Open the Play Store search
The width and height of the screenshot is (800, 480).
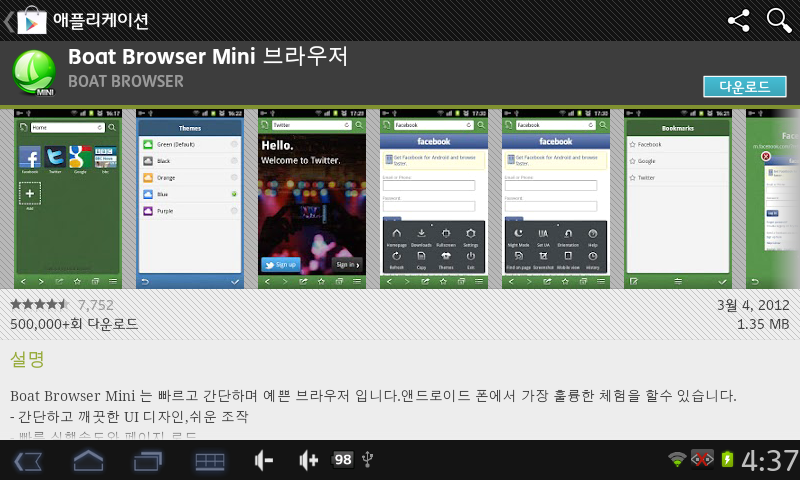(x=779, y=20)
